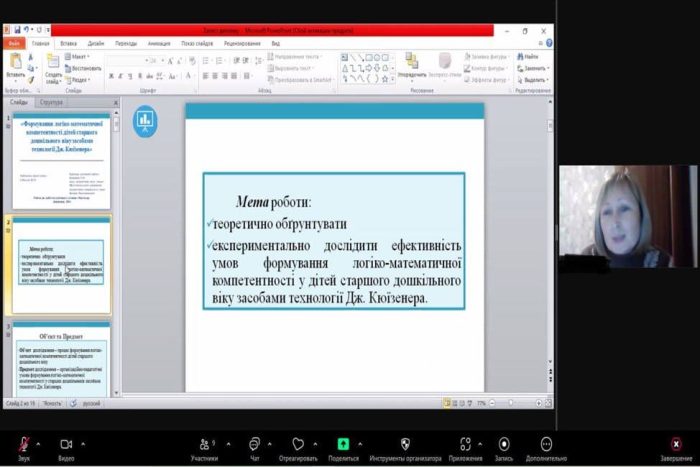The height and width of the screenshot is (467, 700).
Task: Open the Дополнительно more options icon
Action: 546,443
